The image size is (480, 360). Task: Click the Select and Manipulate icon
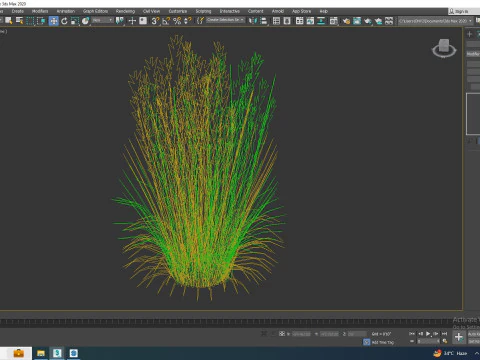click(132, 21)
